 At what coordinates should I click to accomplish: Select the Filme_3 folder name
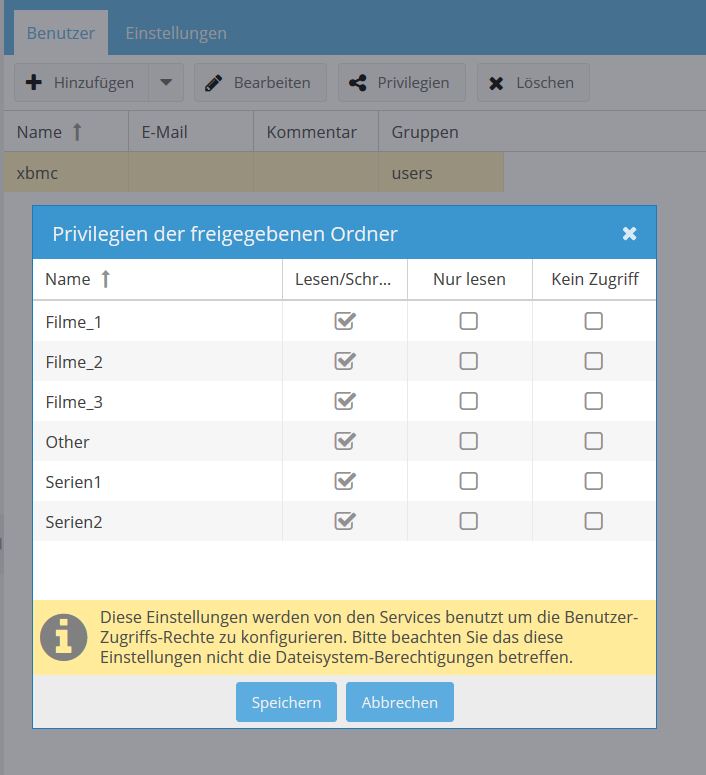(x=74, y=402)
